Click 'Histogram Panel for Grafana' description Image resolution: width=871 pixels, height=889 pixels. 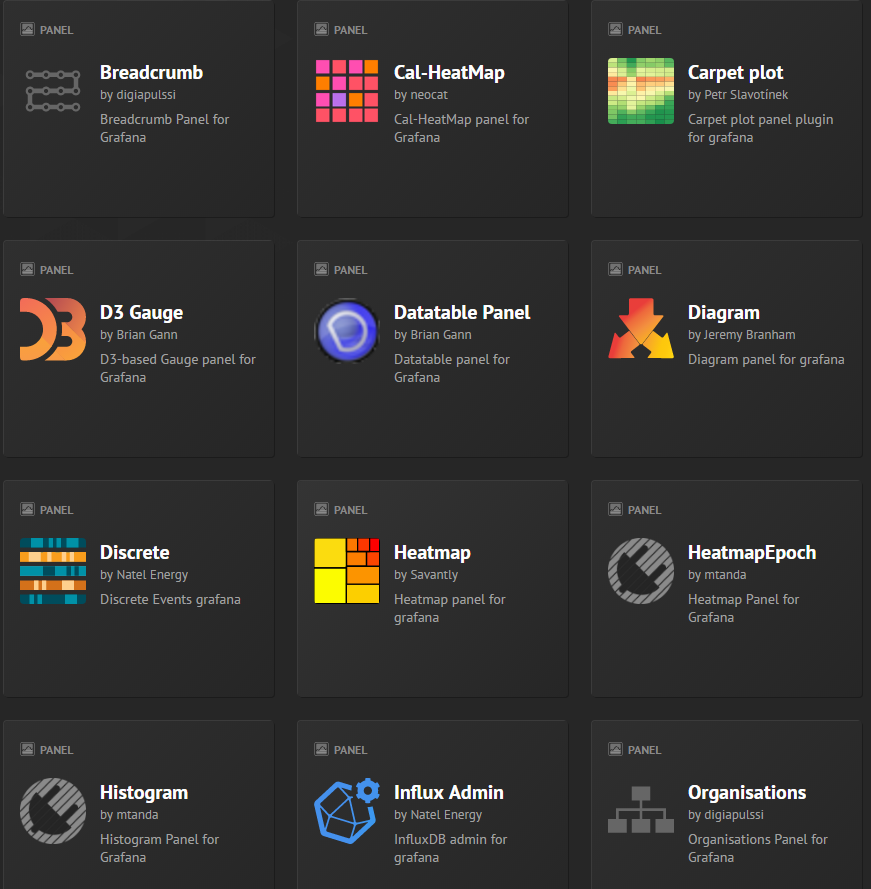coord(159,848)
